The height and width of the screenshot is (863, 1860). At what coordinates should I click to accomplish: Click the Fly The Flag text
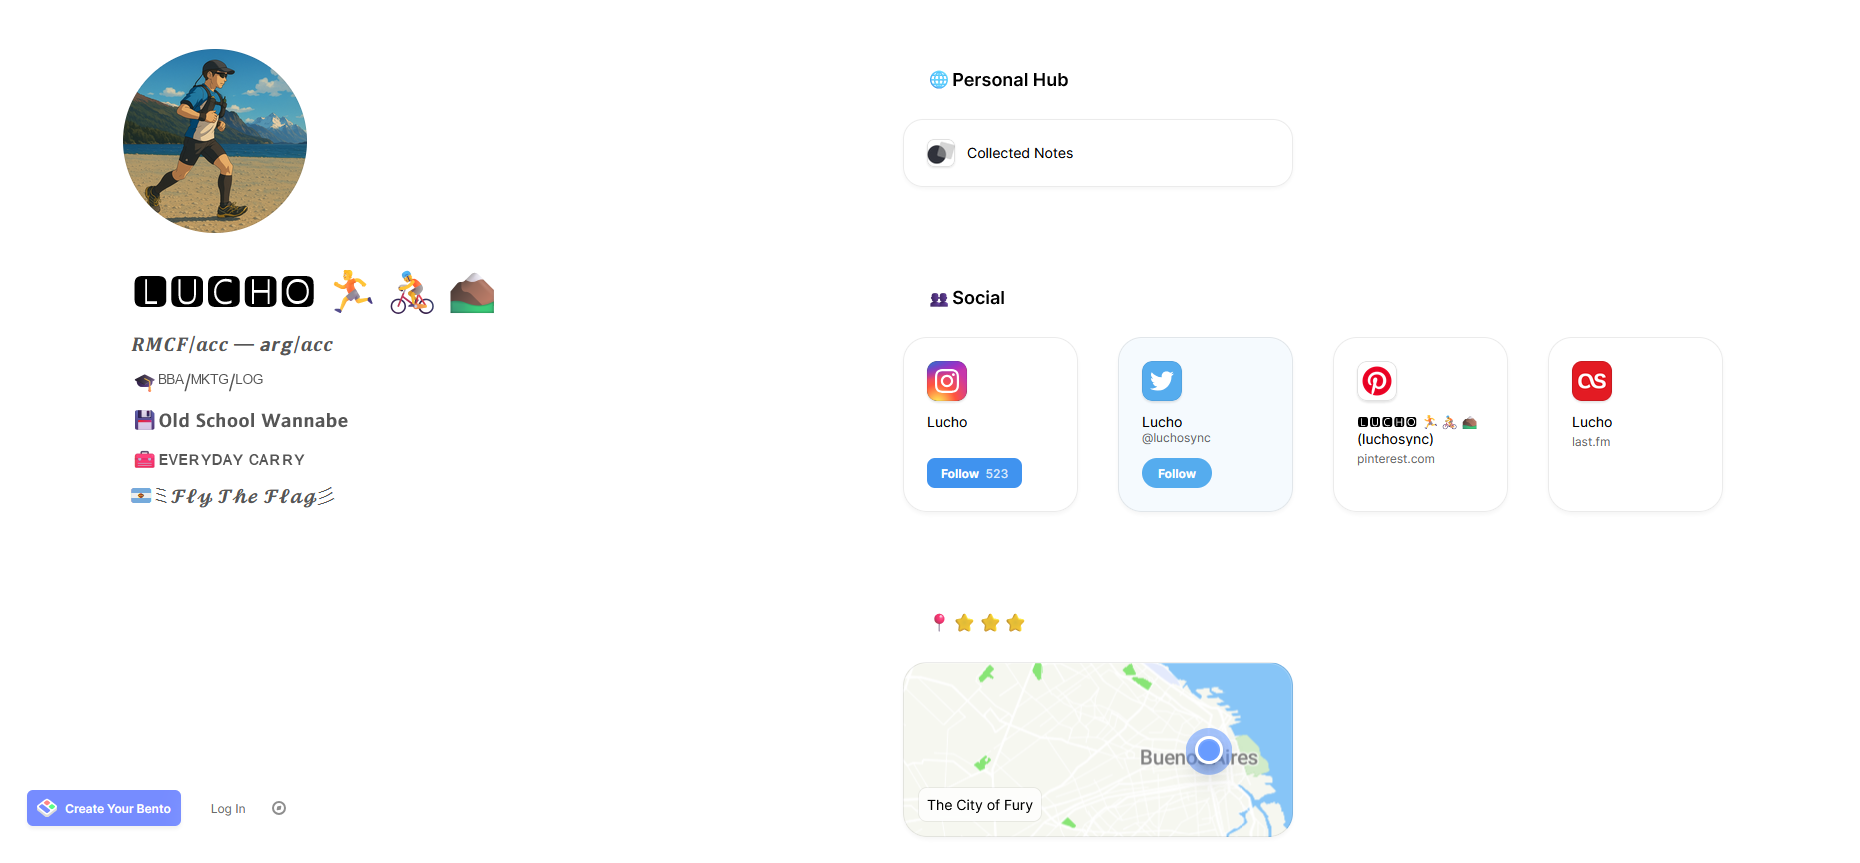click(243, 496)
